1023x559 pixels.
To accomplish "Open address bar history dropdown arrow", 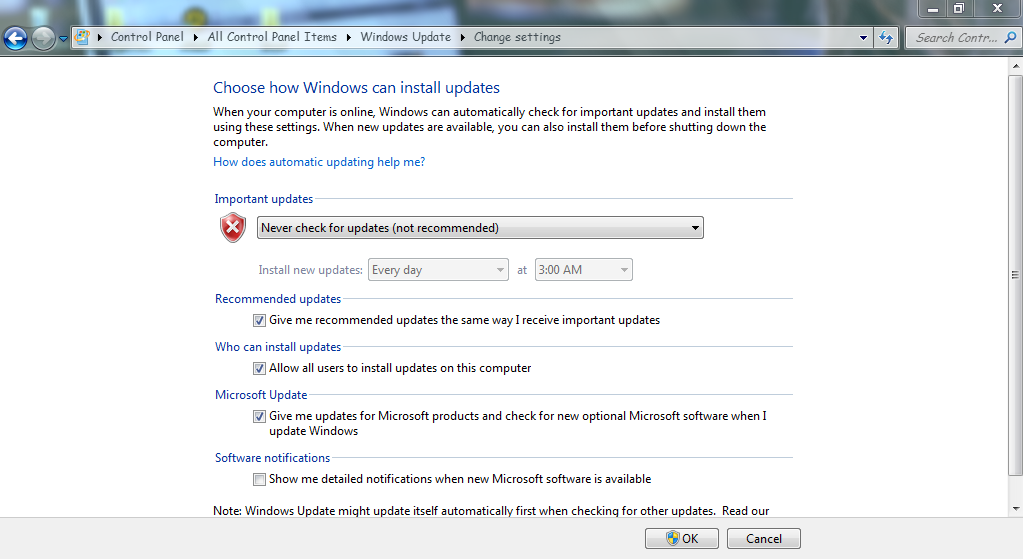I will point(863,38).
